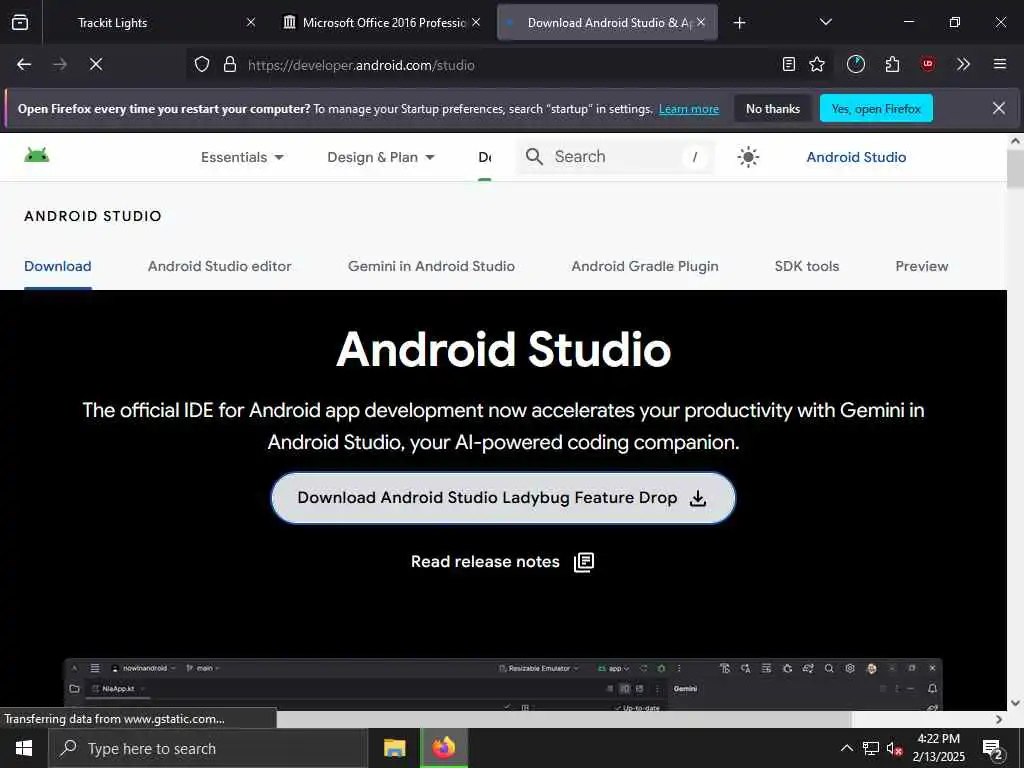This screenshot has width=1024, height=768.
Task: Click the horizontal scrollbar right arrow
Action: click(x=999, y=719)
